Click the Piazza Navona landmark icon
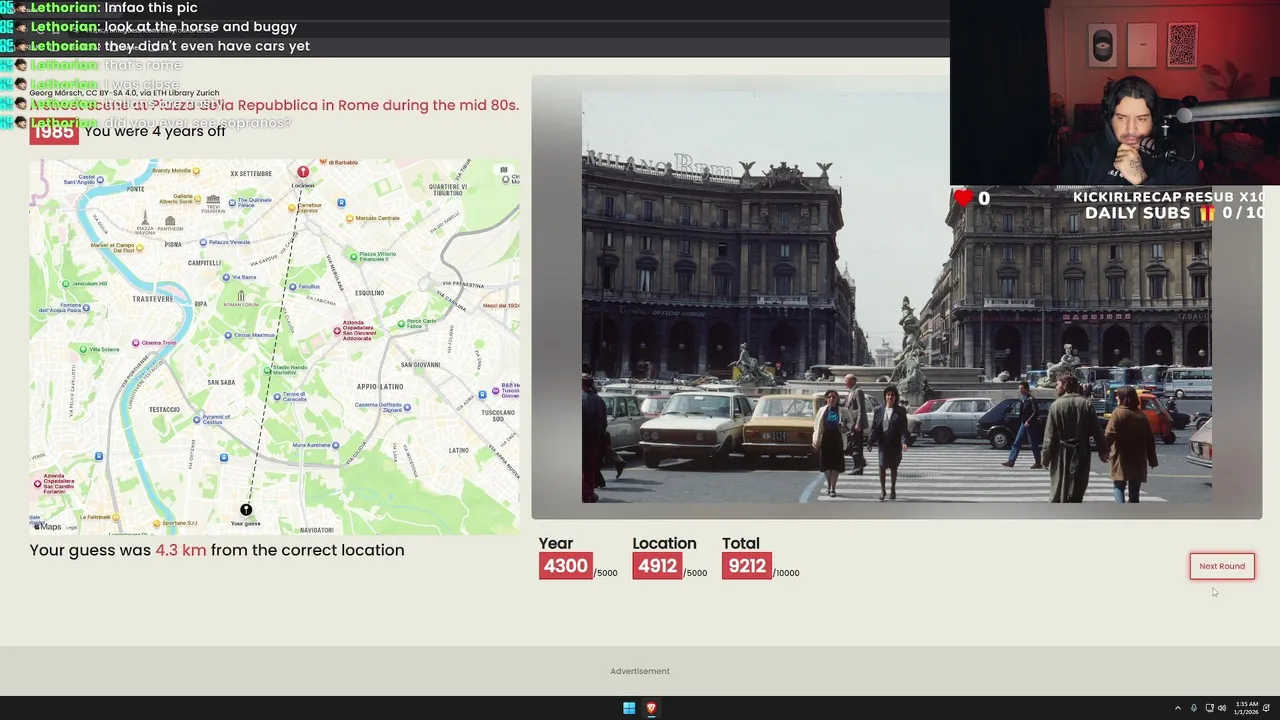Image resolution: width=1280 pixels, height=720 pixels. pyautogui.click(x=145, y=218)
